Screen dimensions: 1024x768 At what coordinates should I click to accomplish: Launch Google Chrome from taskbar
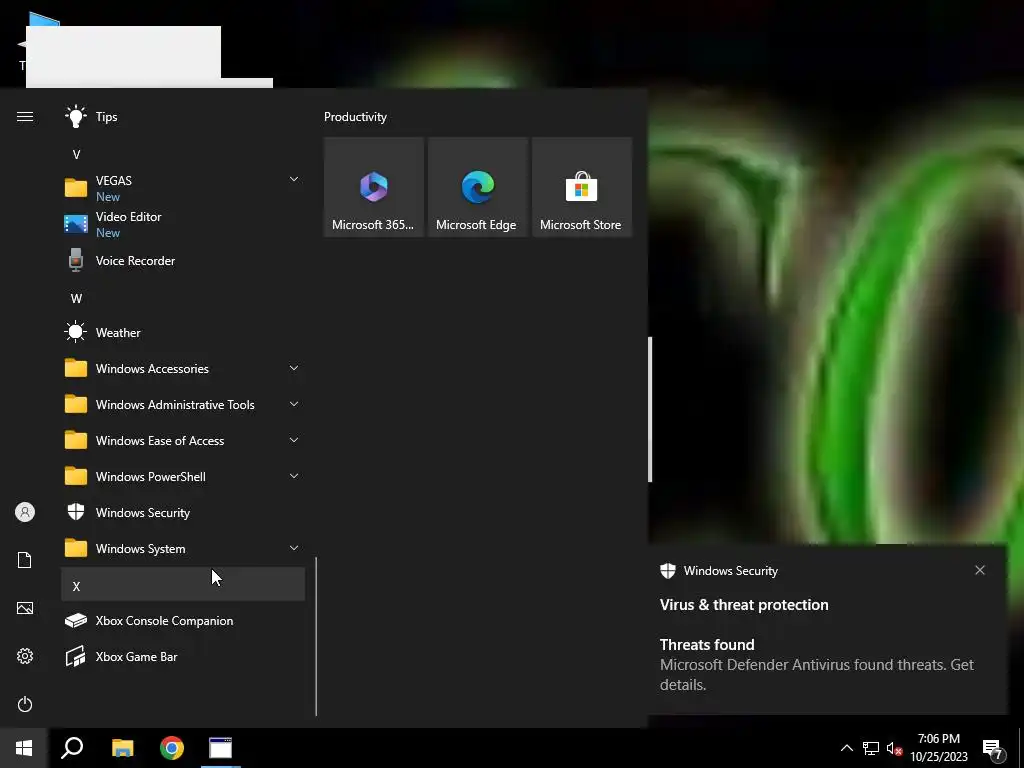(x=172, y=748)
